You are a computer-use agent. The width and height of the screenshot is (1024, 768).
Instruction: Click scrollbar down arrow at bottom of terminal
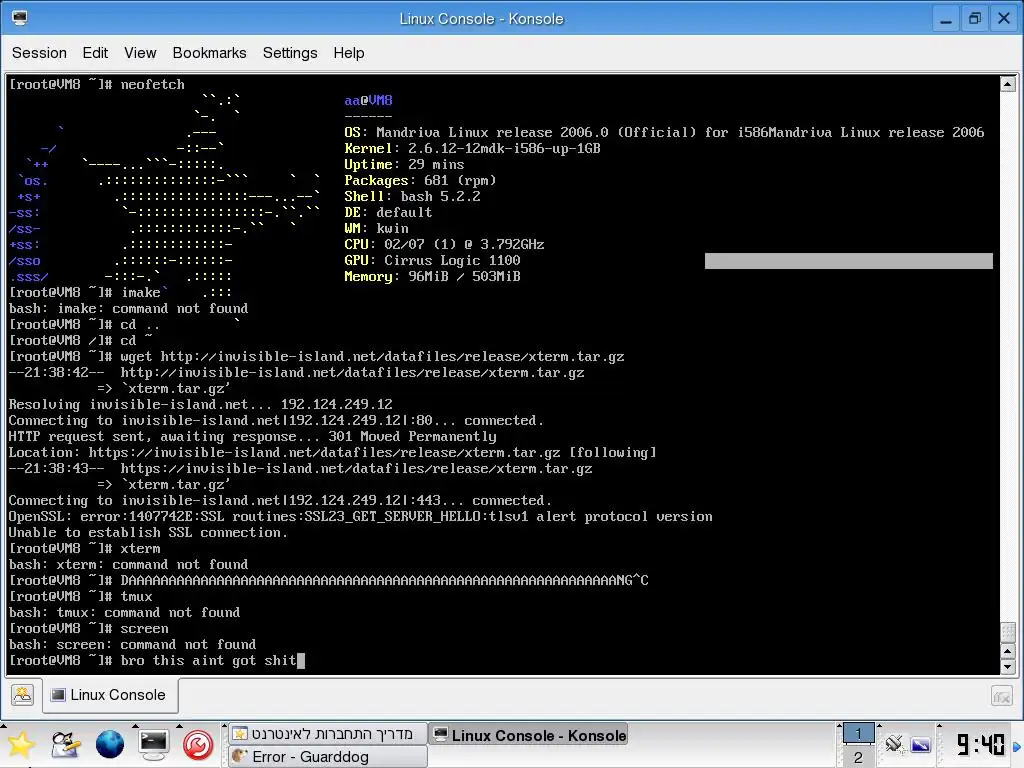[x=1008, y=667]
